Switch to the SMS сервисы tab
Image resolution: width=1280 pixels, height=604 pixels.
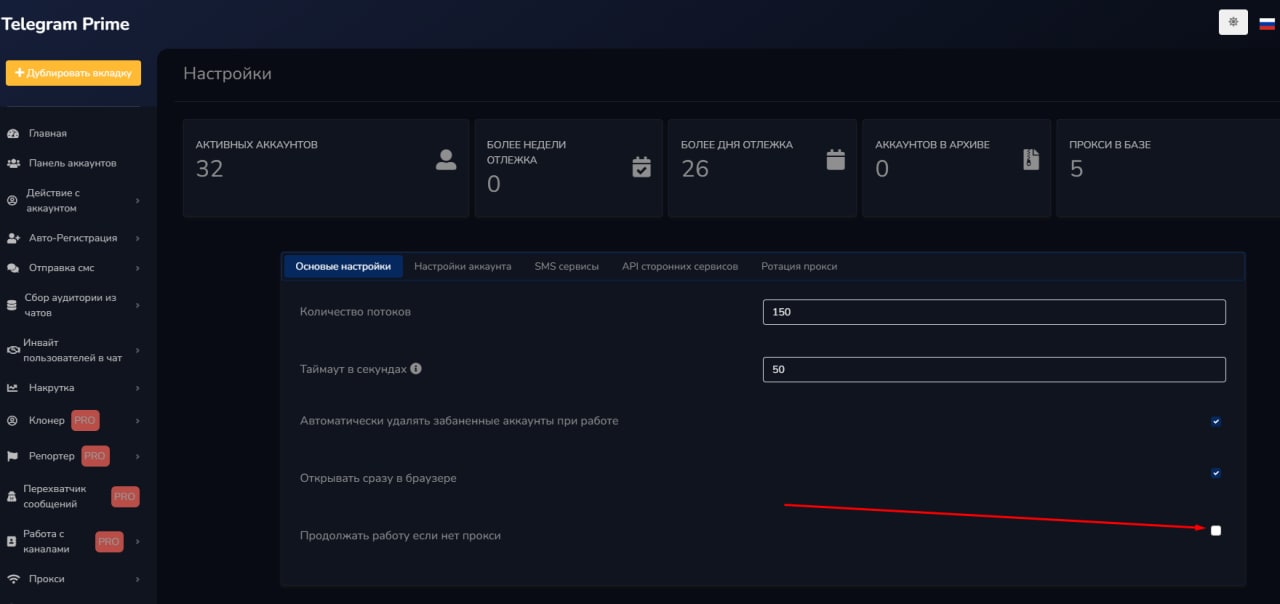tap(566, 266)
